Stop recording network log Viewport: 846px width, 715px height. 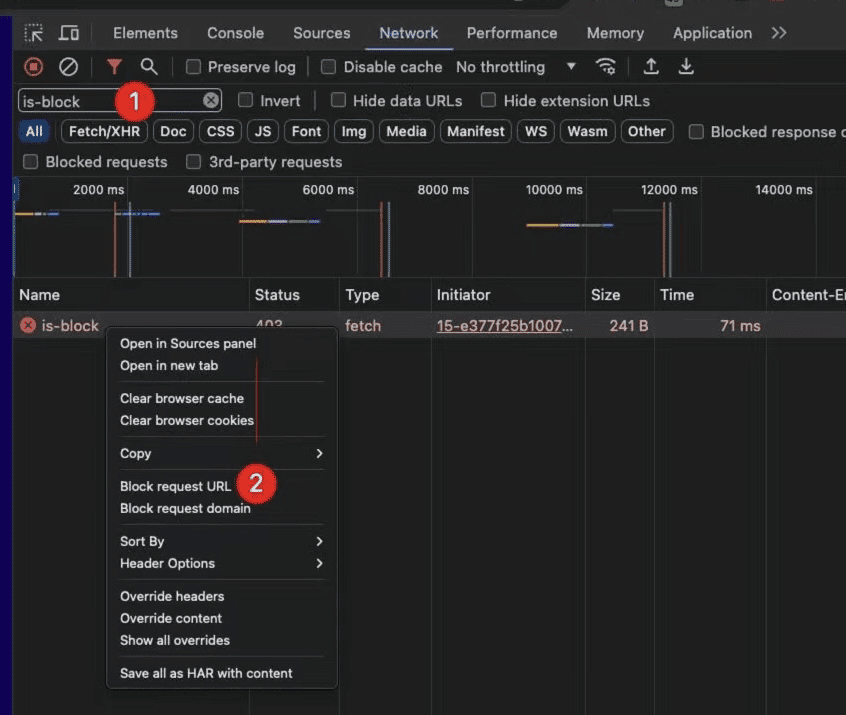pos(34,67)
